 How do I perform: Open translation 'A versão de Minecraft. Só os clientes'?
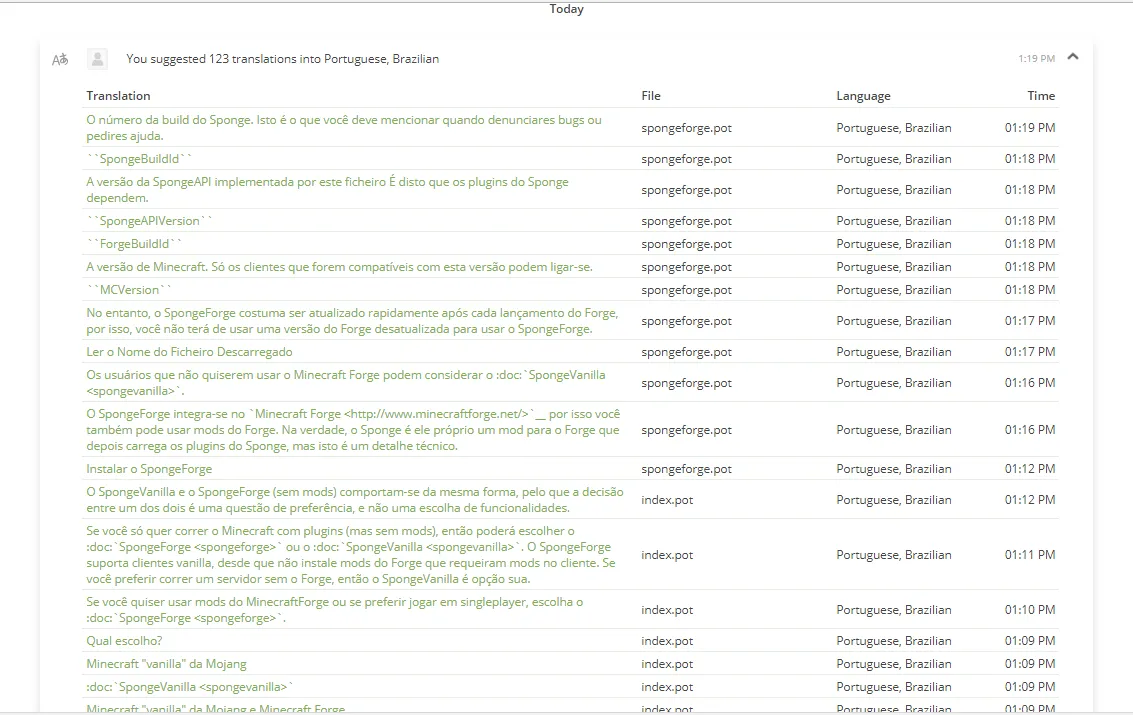coord(340,267)
